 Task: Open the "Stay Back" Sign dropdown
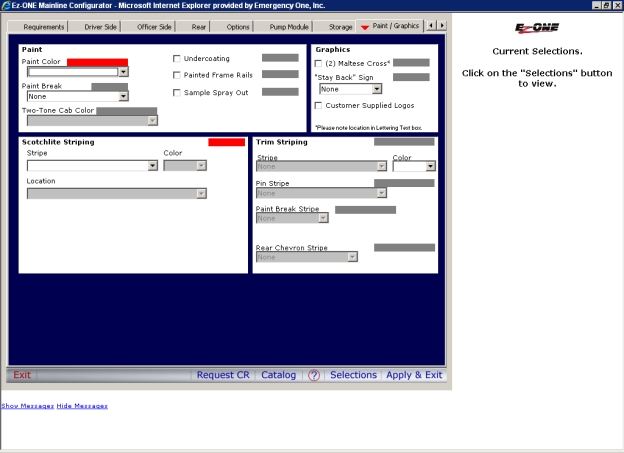point(377,89)
